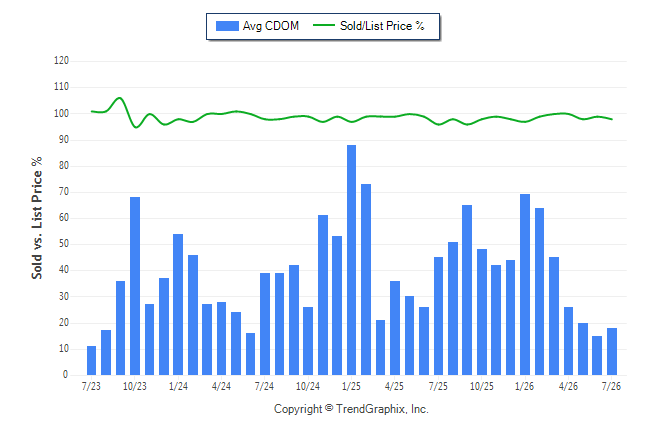Click the green Sold/List Price legend line

[324, 25]
